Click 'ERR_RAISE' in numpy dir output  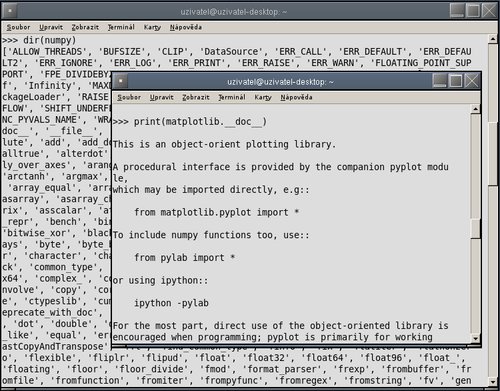tap(266, 63)
